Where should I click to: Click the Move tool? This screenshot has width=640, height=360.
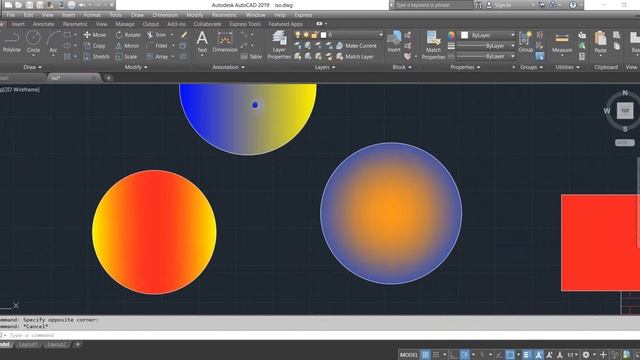tap(95, 35)
